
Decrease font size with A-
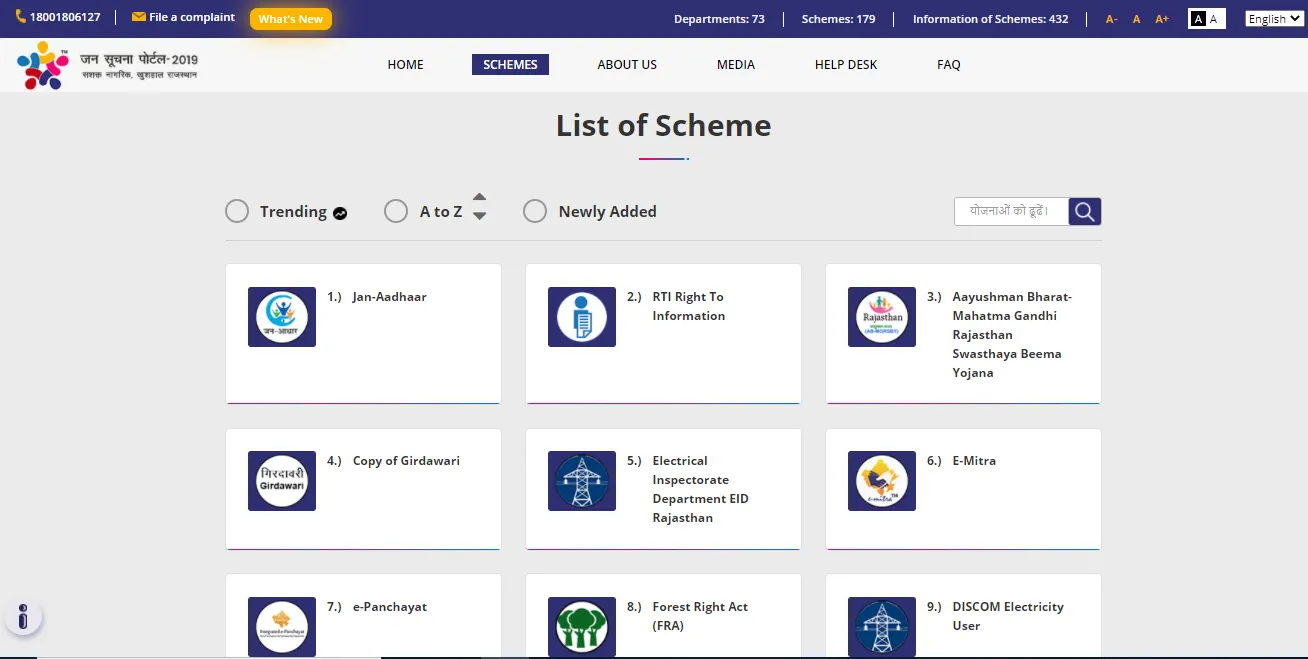[1112, 19]
